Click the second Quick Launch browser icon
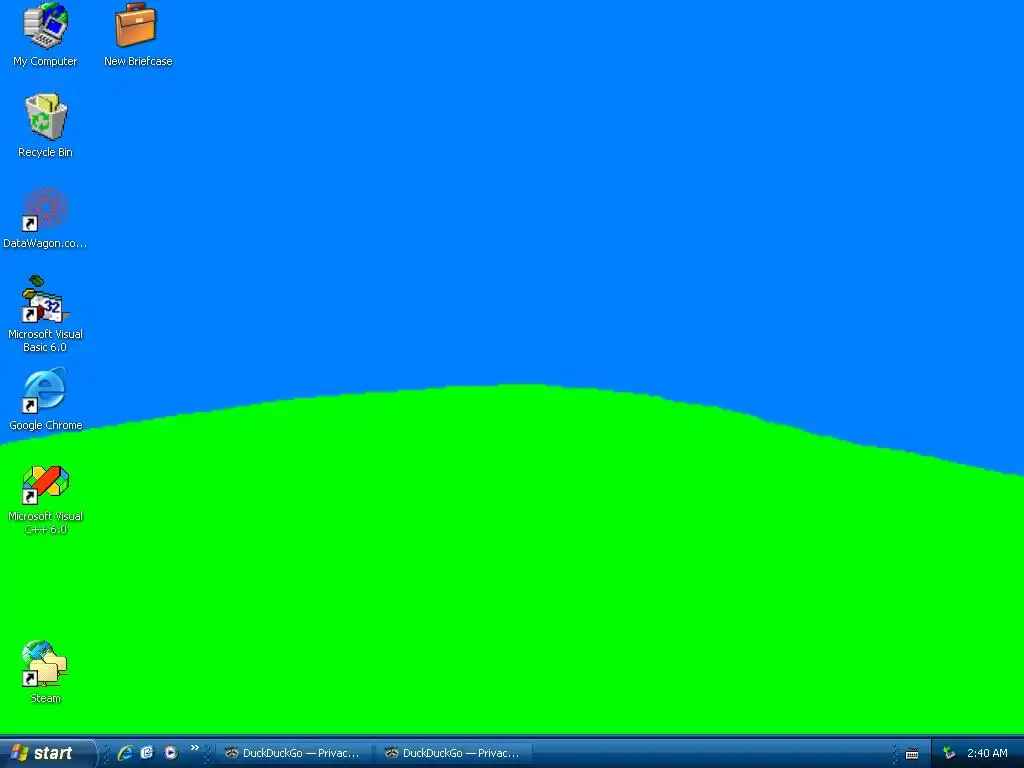Screen dimensions: 1024x768 point(148,753)
